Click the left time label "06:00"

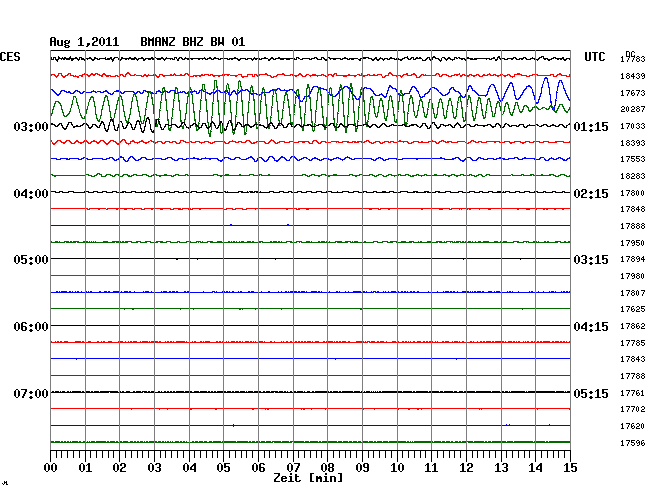coord(31,327)
